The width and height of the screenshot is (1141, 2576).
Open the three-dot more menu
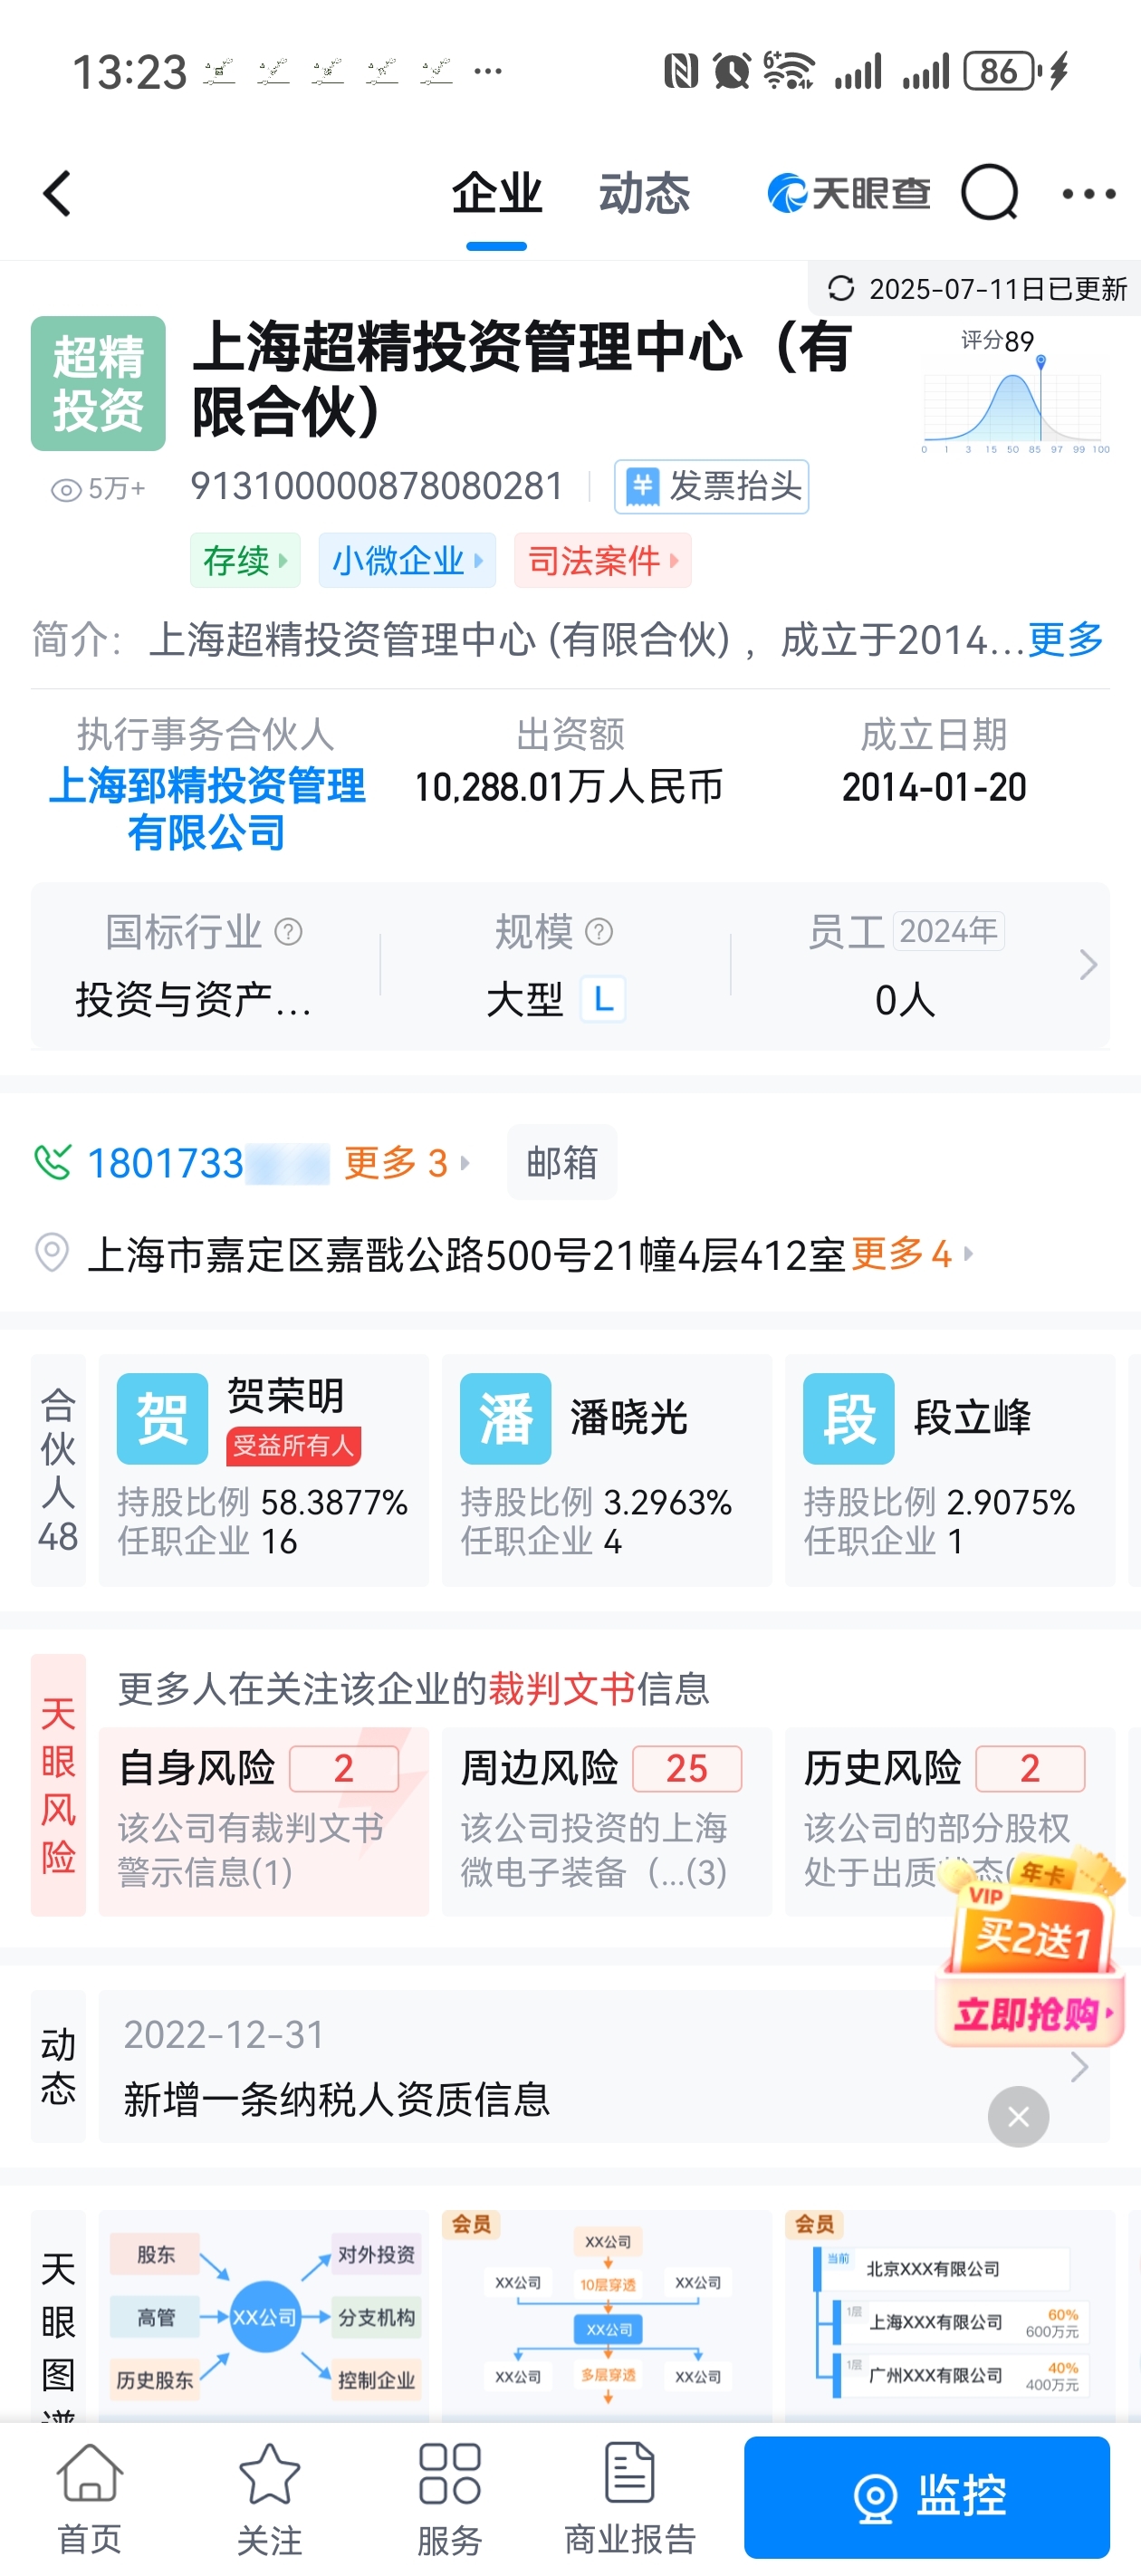click(1088, 193)
